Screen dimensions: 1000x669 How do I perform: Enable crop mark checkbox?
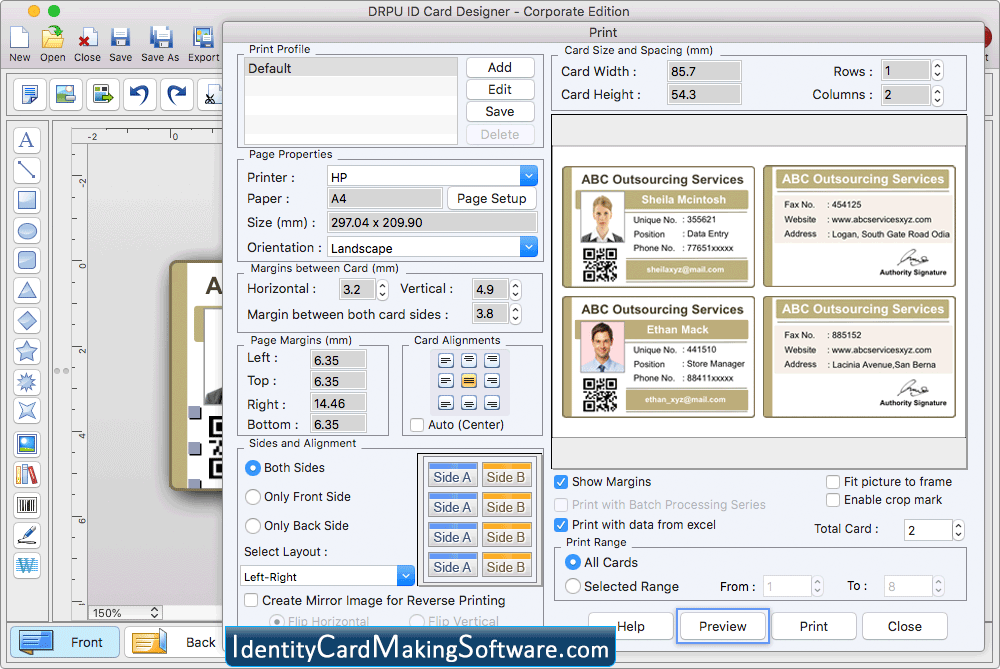pyautogui.click(x=833, y=500)
